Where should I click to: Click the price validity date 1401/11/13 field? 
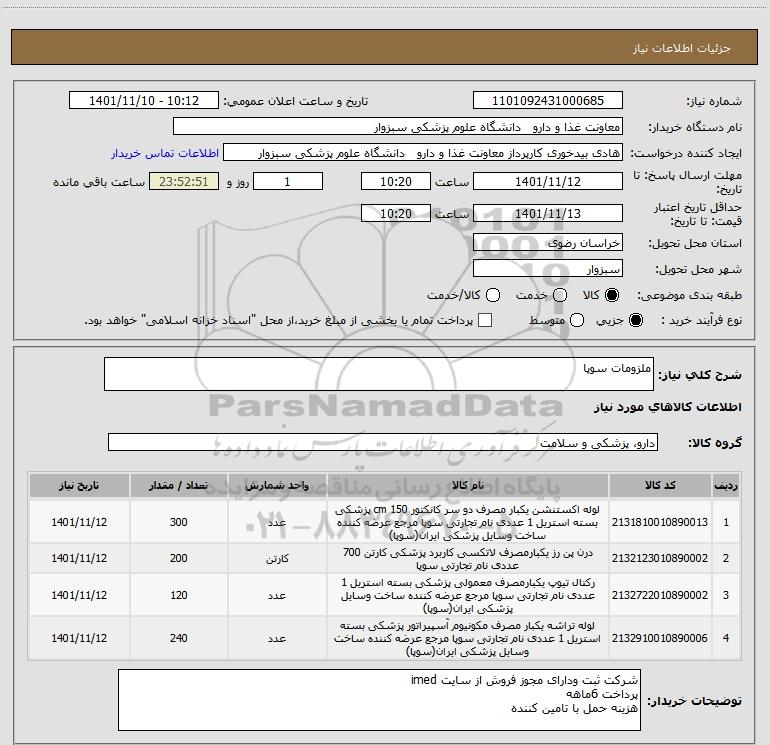(x=548, y=213)
